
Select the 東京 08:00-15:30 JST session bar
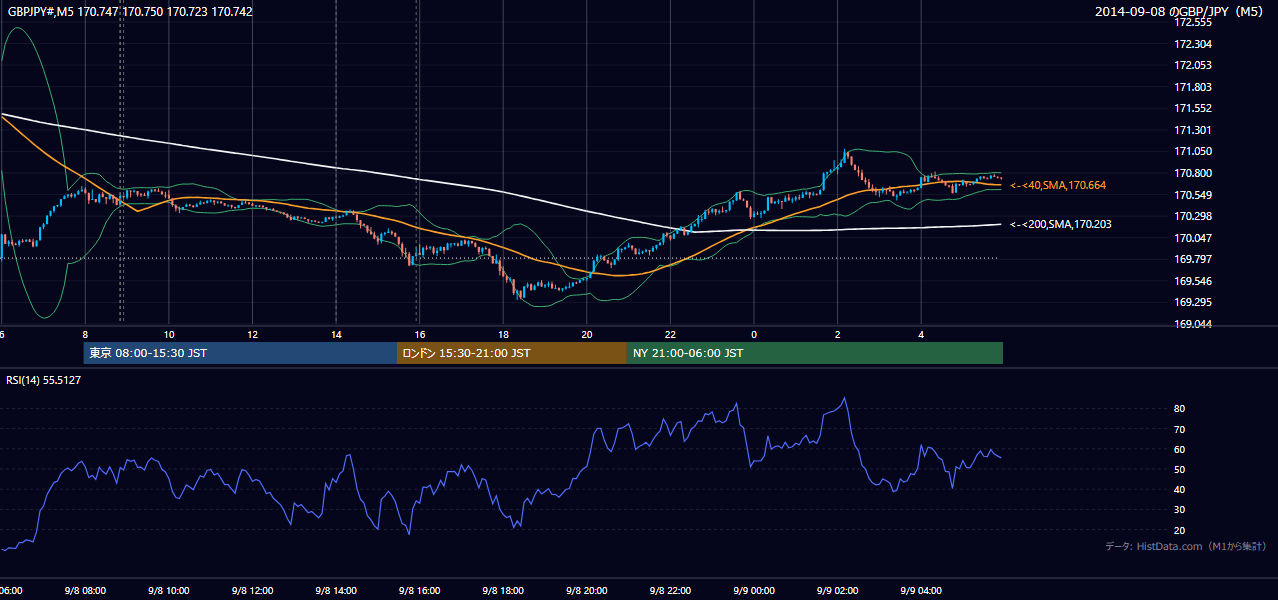240,353
